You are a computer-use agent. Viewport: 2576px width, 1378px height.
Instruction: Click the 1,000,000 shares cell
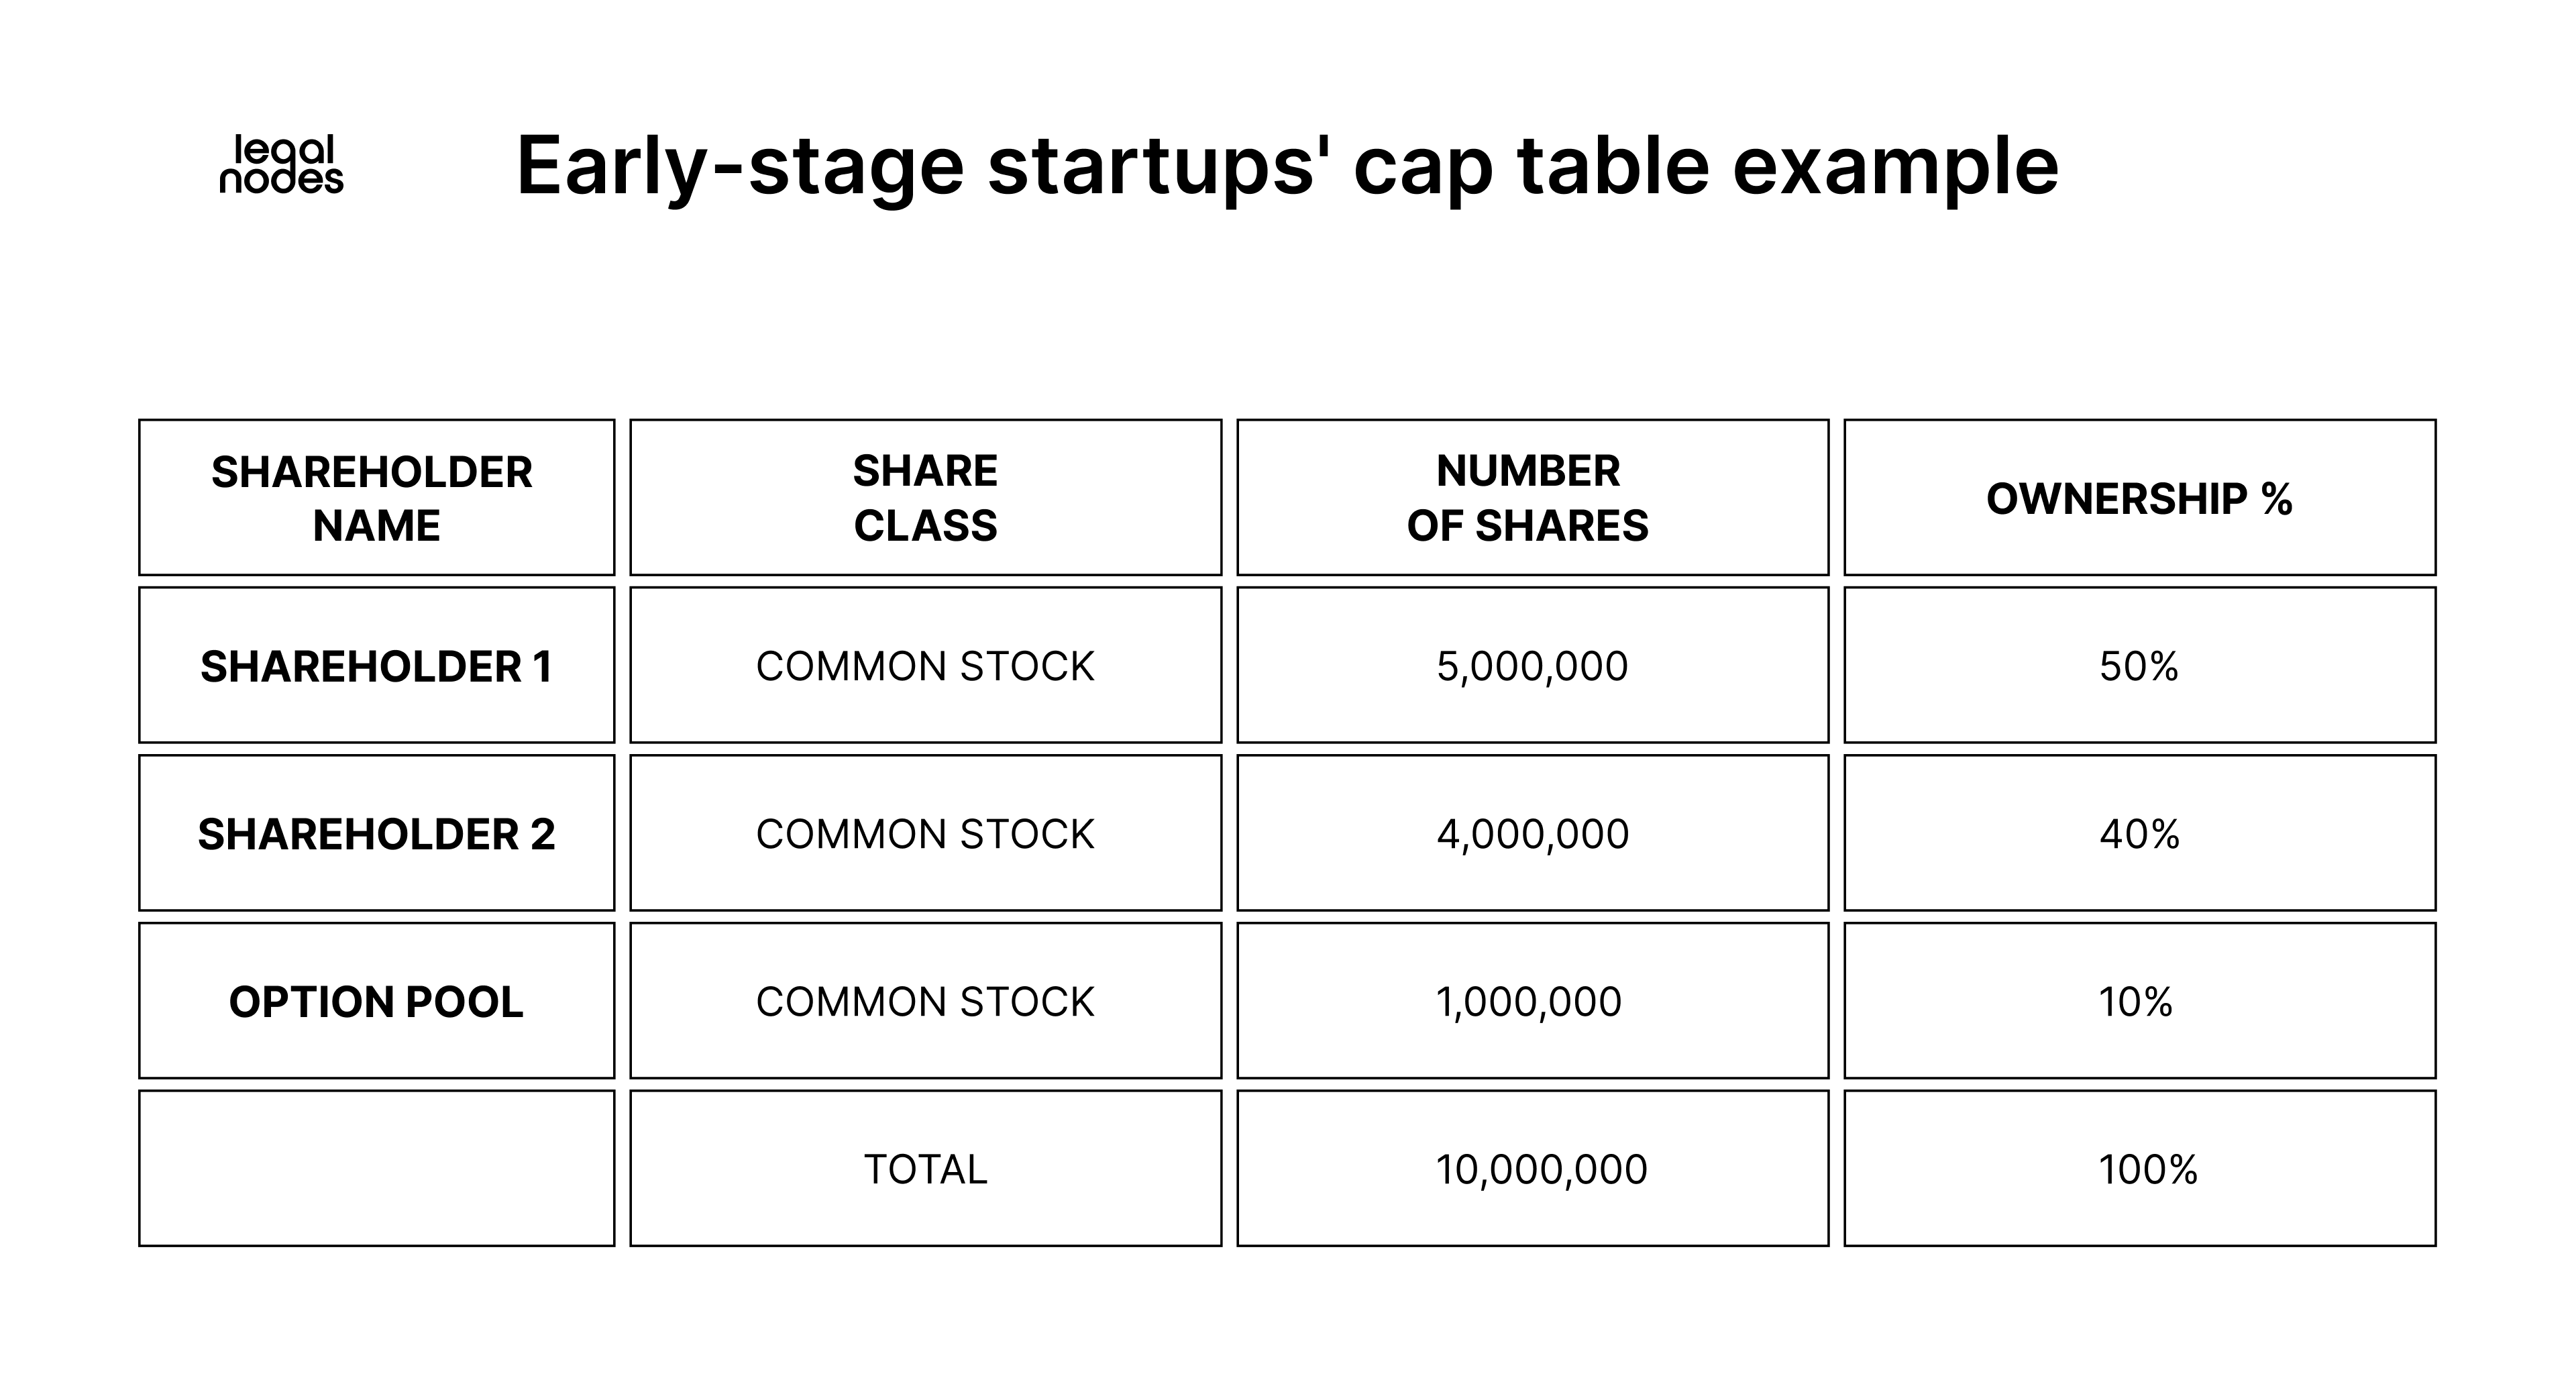(1531, 1002)
